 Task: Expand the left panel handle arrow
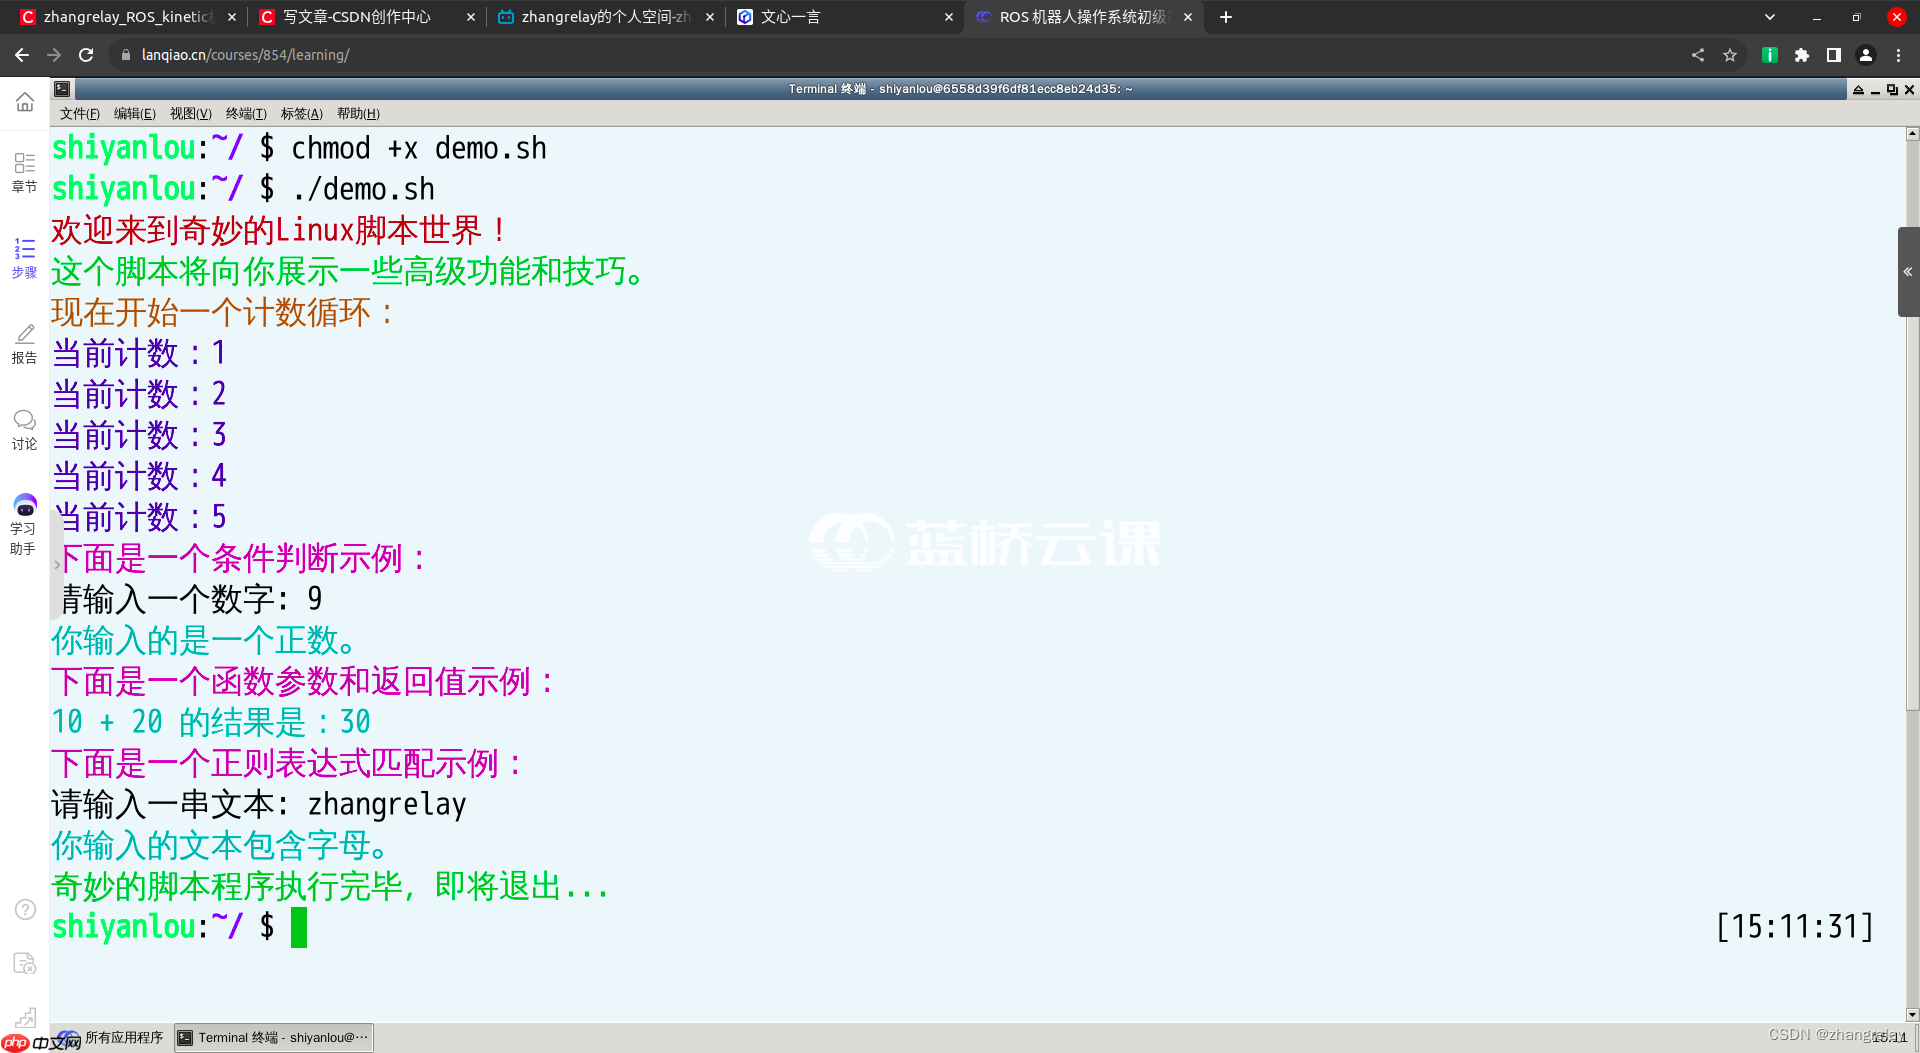point(56,565)
